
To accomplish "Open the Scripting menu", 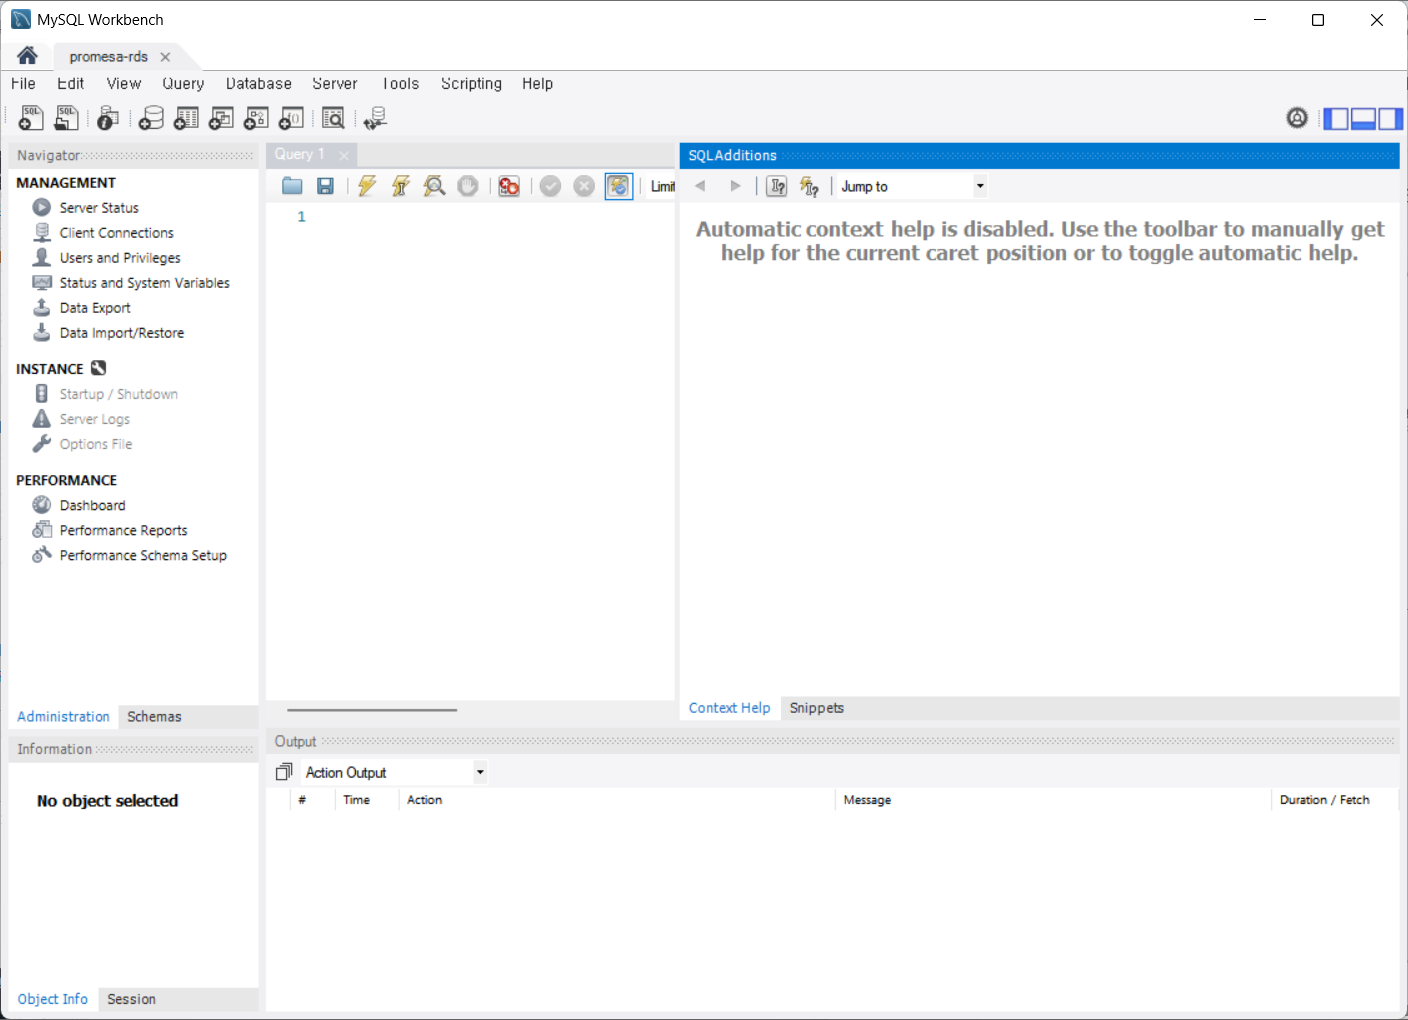I will [471, 84].
